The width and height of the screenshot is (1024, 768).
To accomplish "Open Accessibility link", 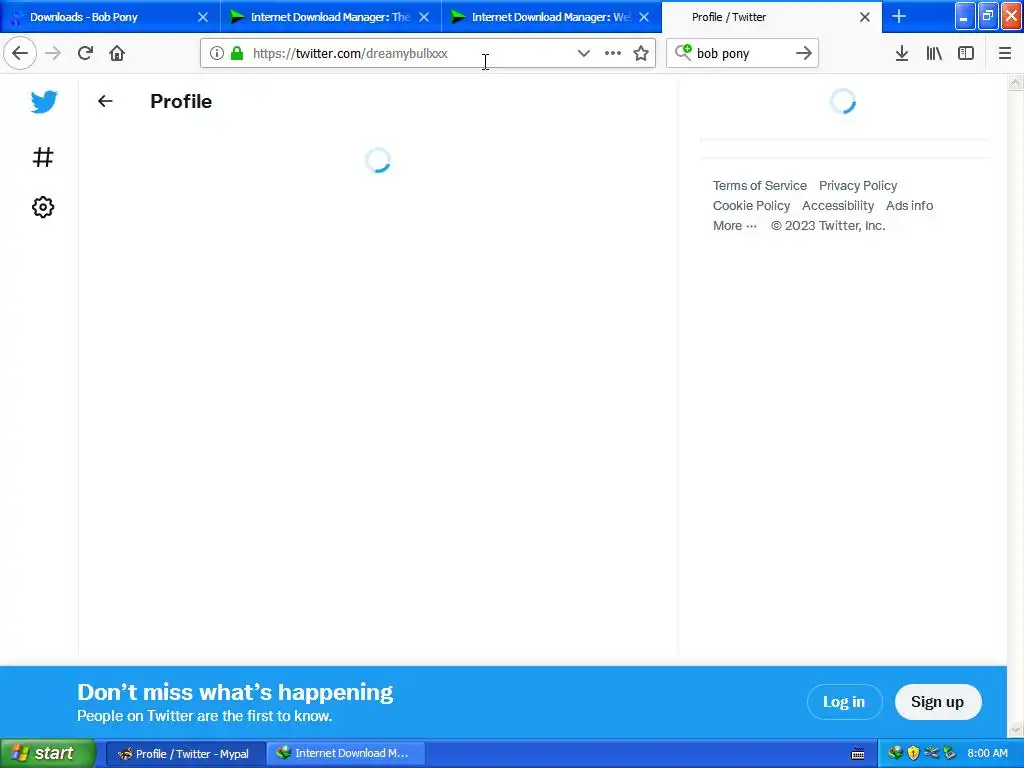I will 838,206.
